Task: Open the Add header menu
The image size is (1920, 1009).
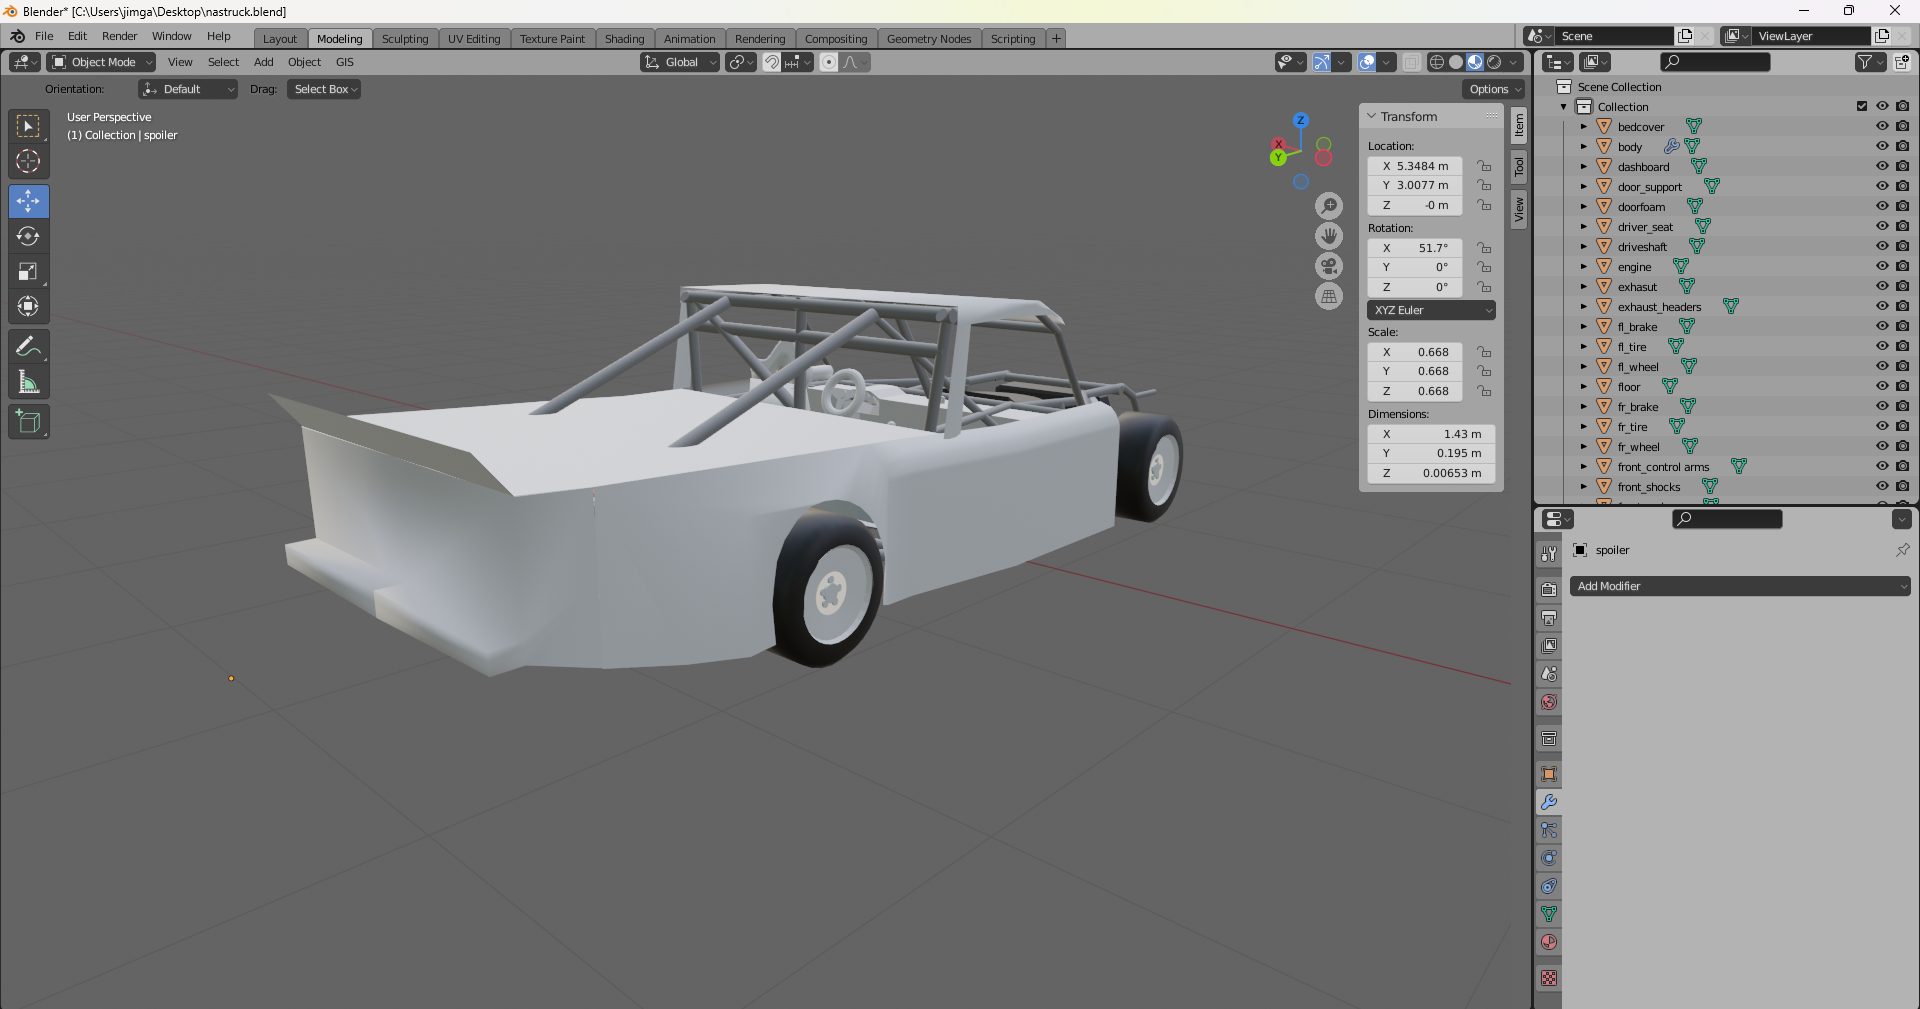Action: pos(263,62)
